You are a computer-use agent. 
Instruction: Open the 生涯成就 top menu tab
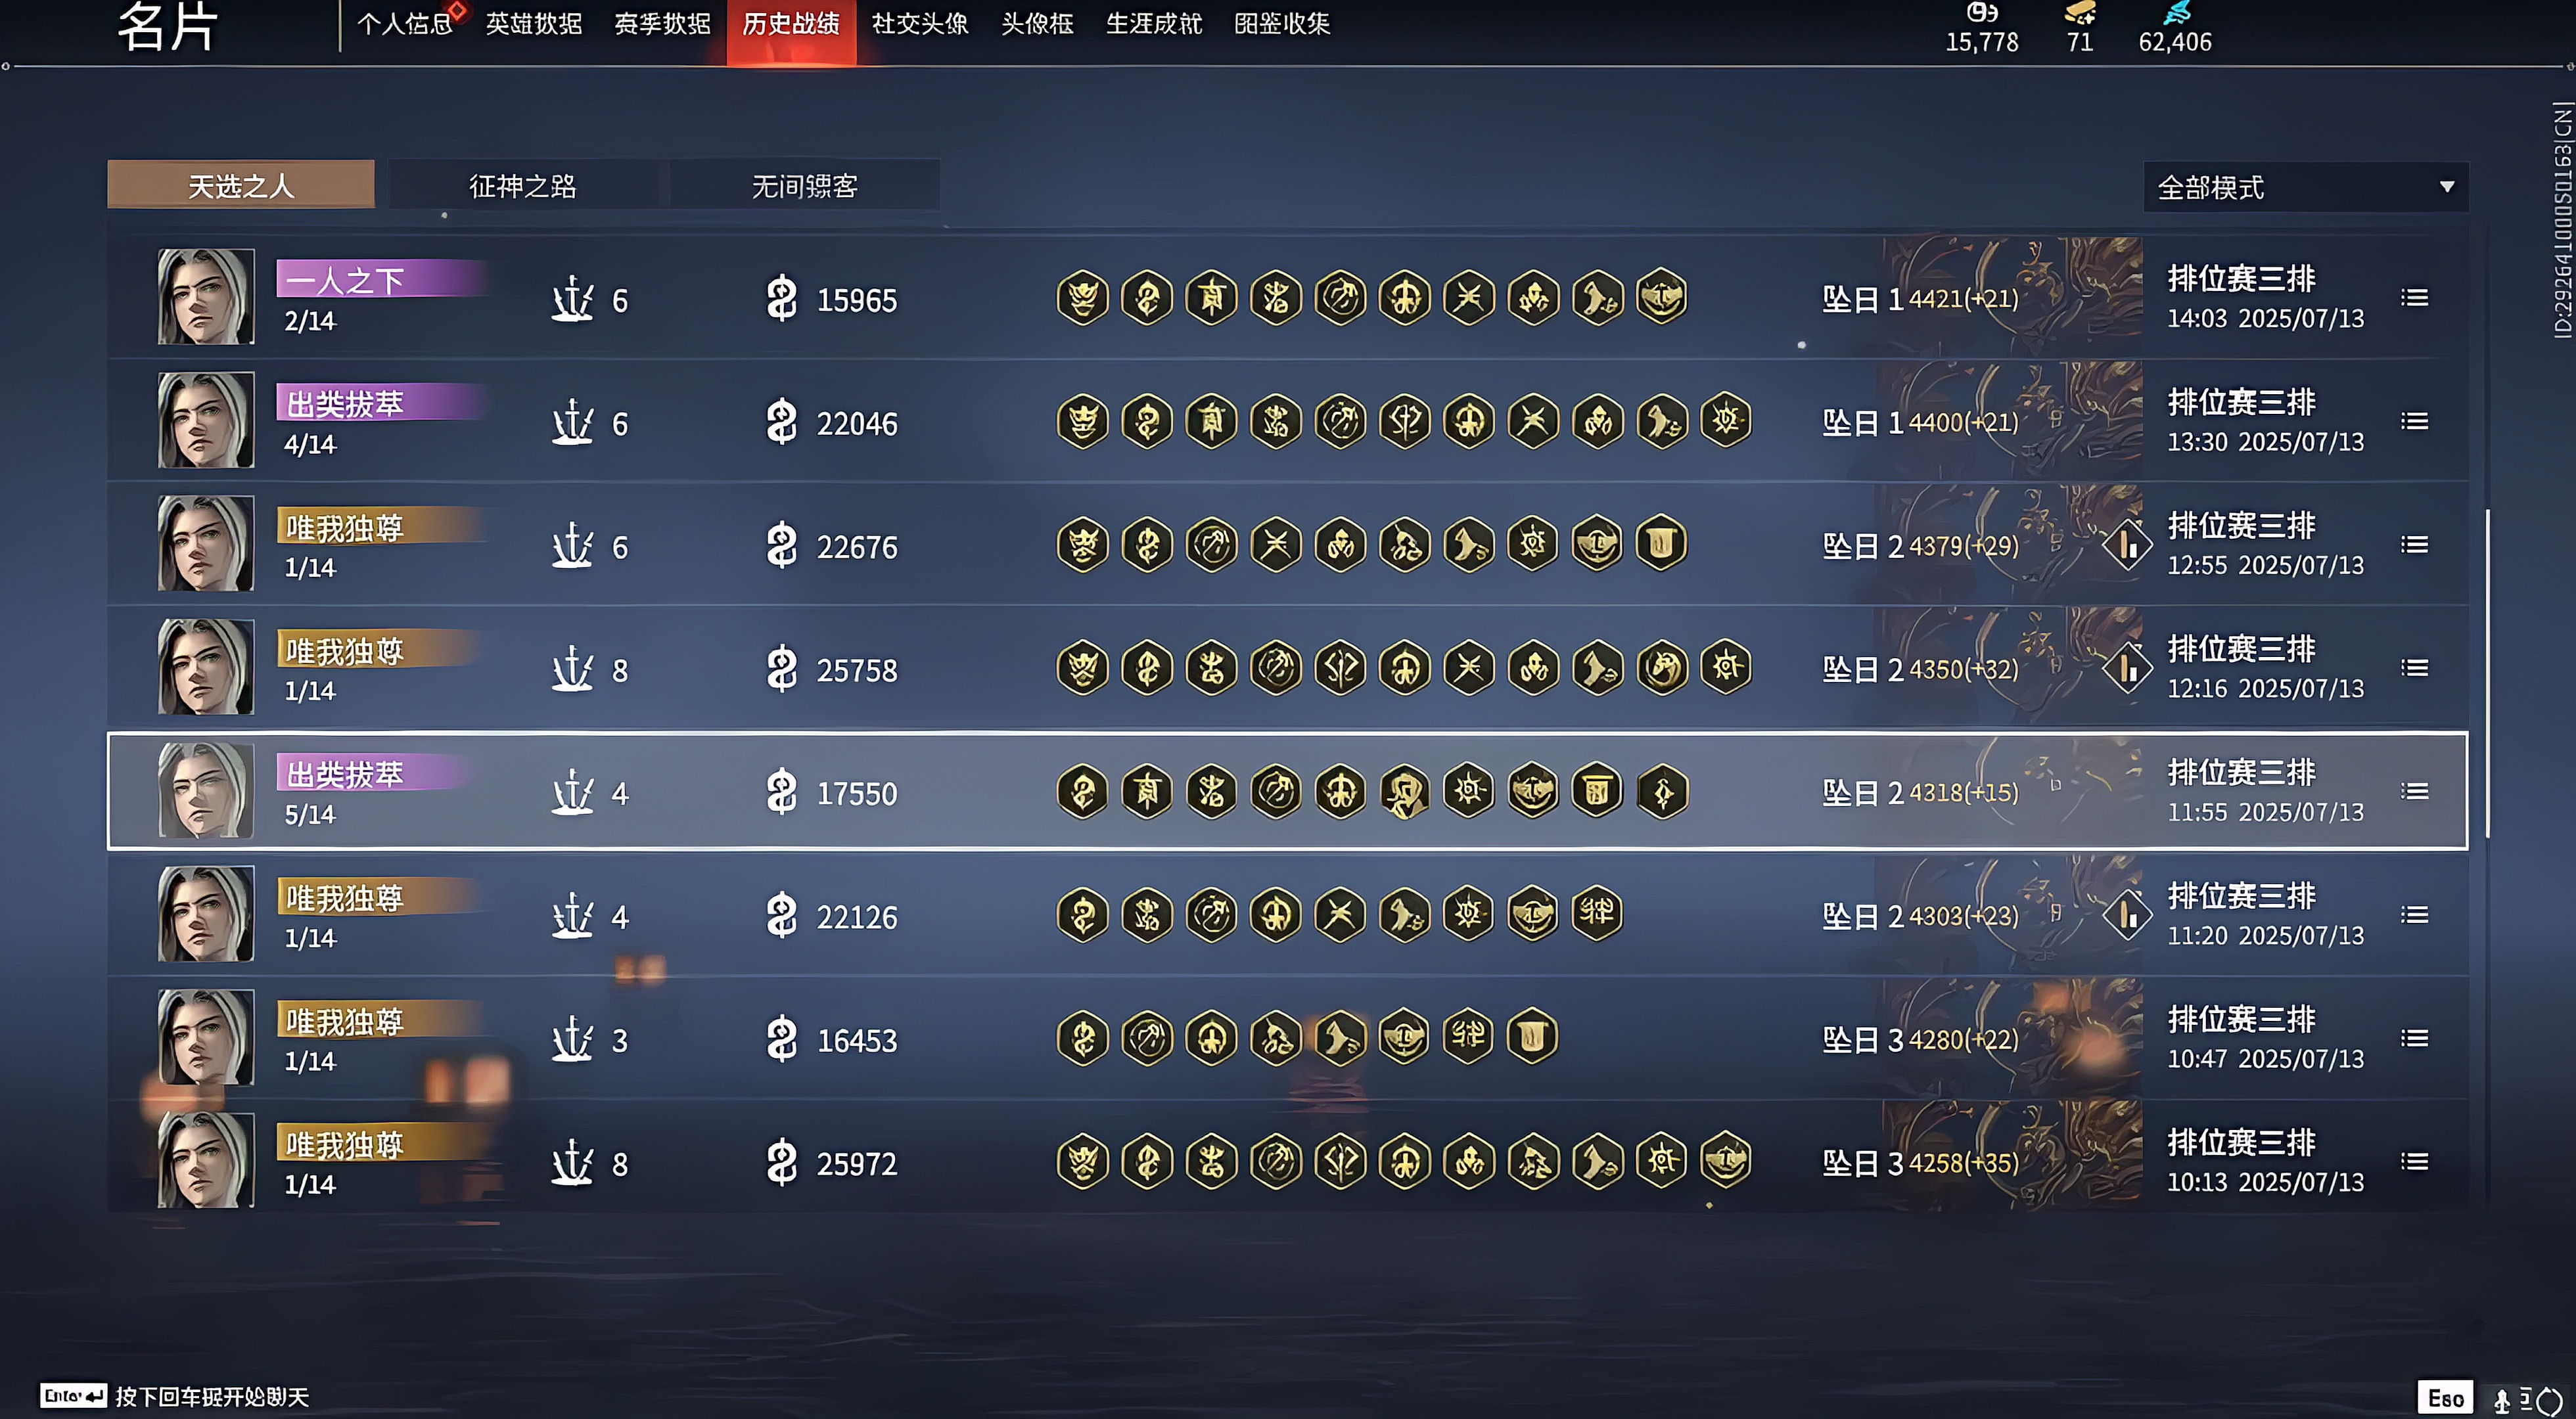click(x=1153, y=24)
